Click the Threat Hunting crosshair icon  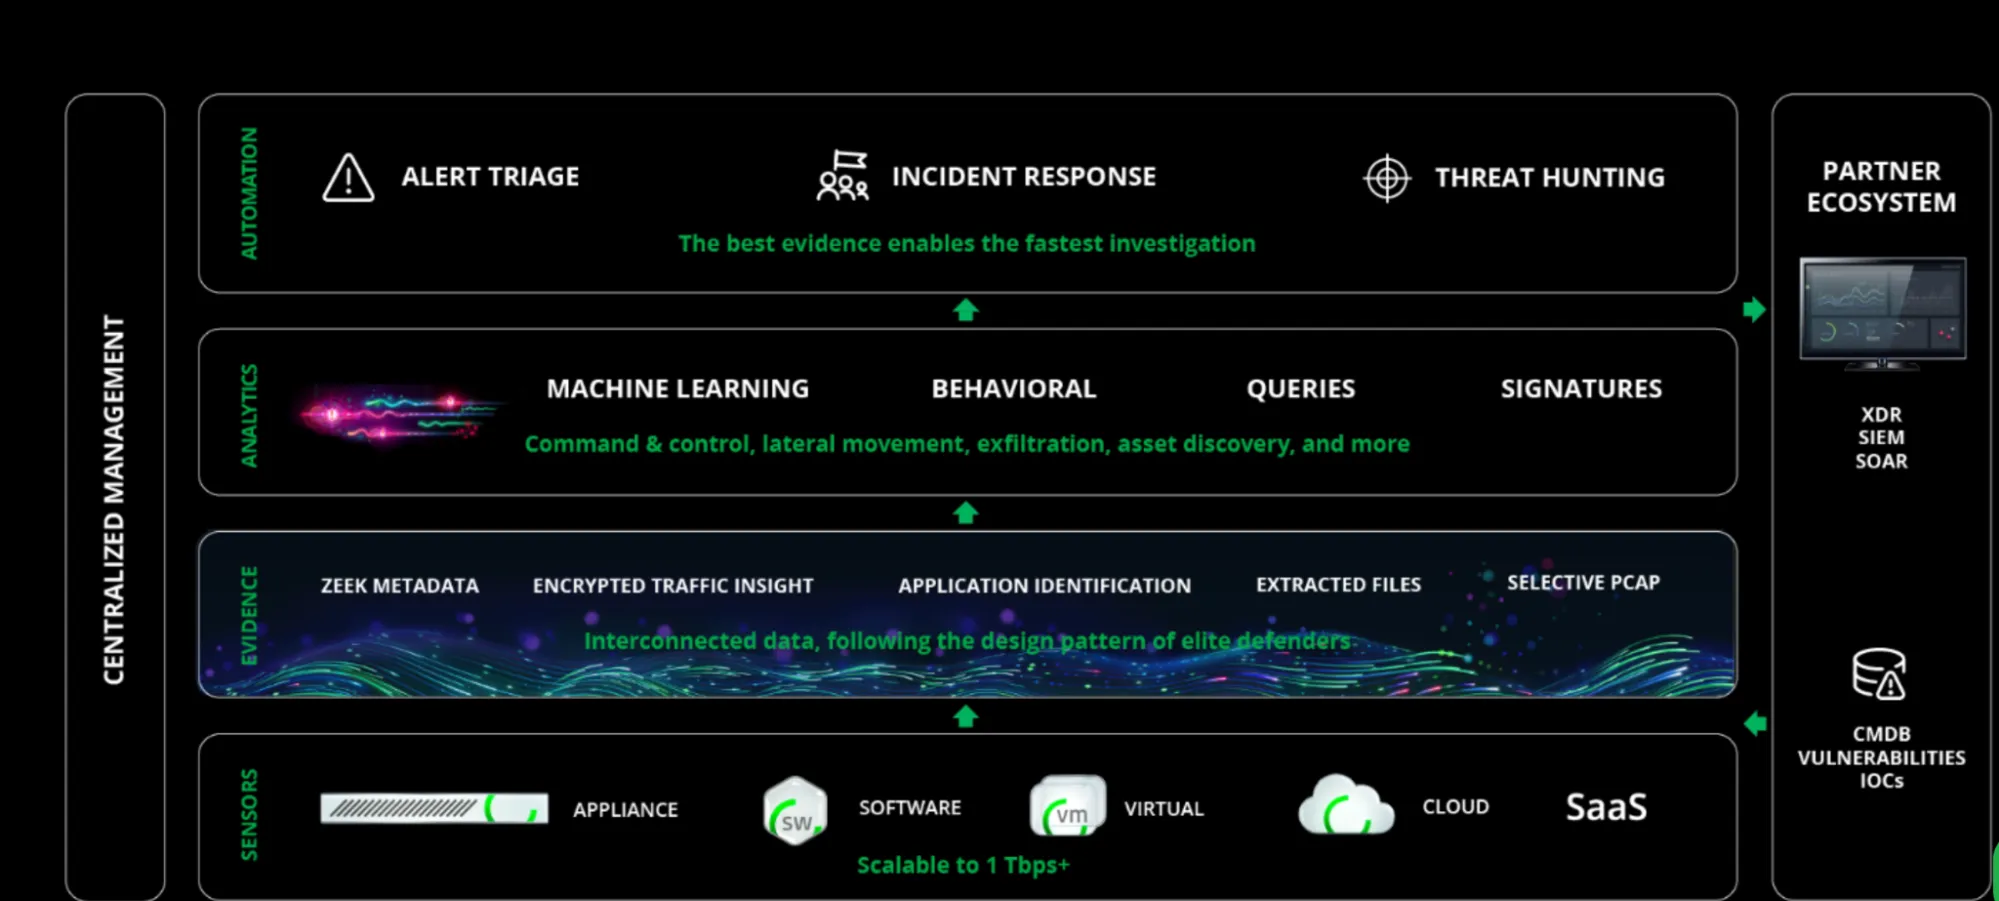[x=1387, y=178]
